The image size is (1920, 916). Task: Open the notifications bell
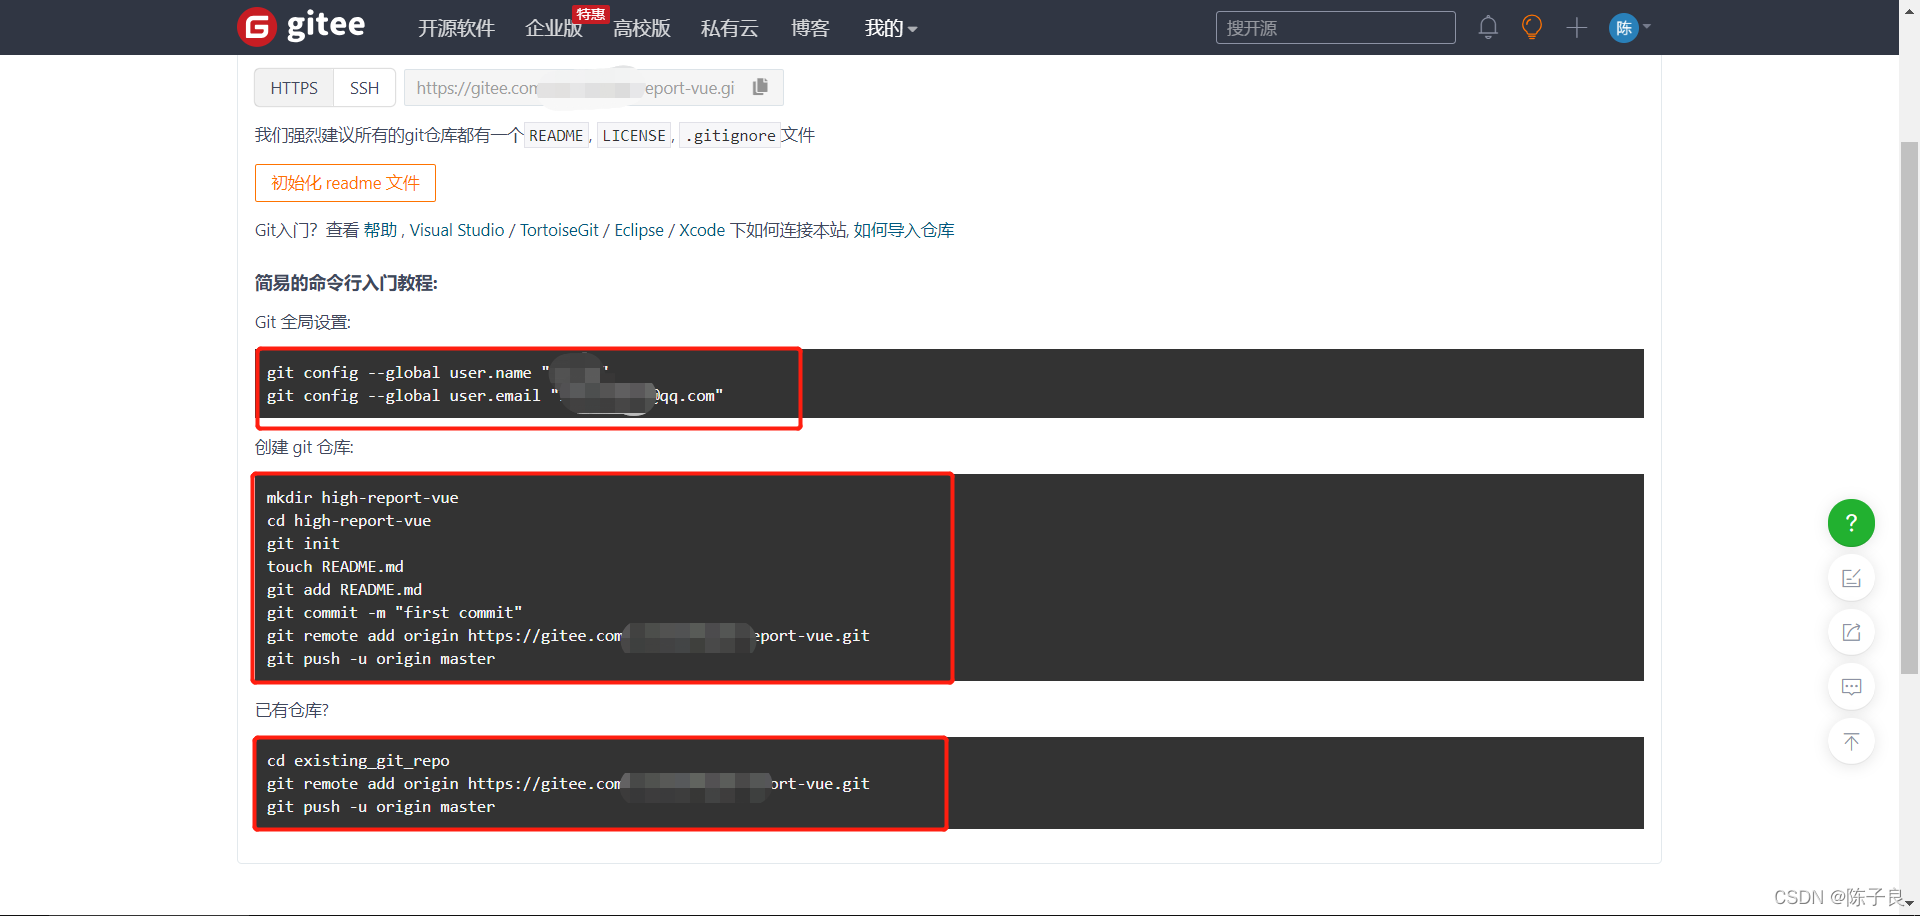(x=1488, y=28)
